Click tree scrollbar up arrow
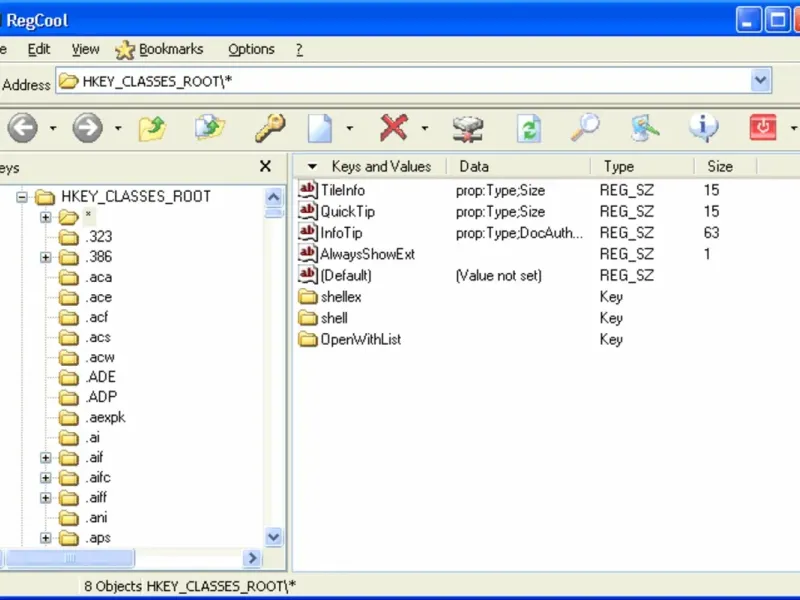Screen dimensions: 800x600 point(273,197)
